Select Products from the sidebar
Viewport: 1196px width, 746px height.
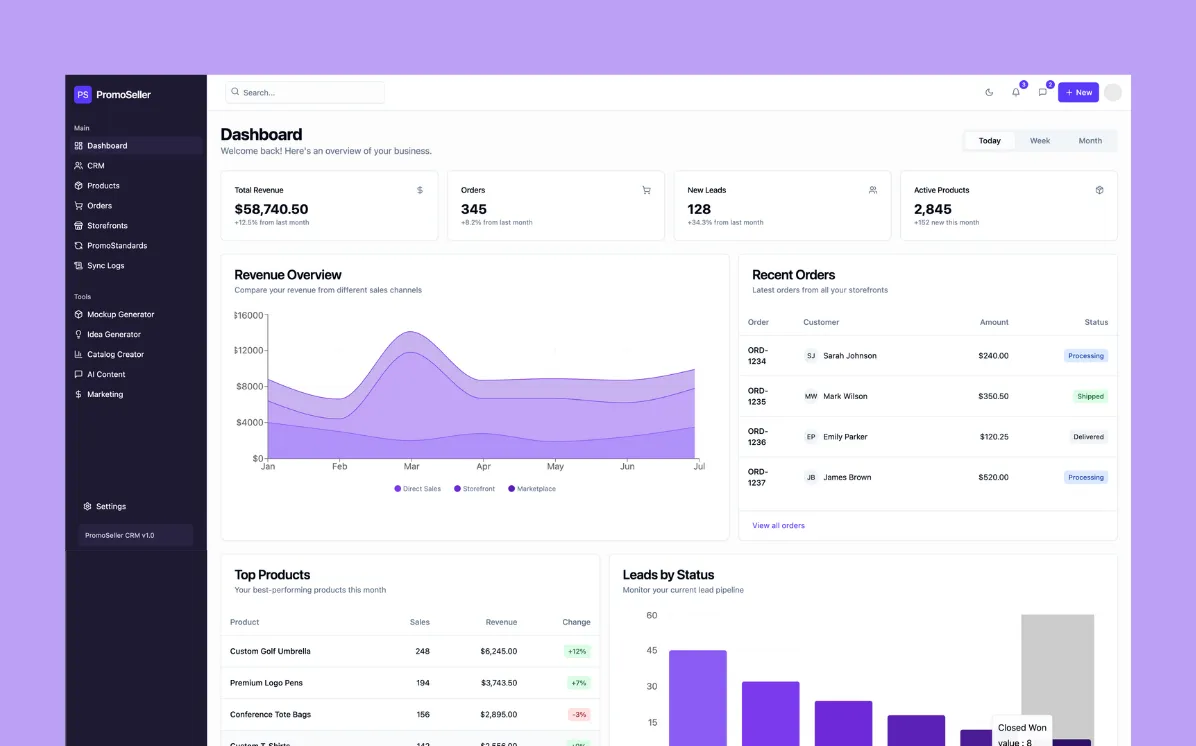tap(105, 185)
